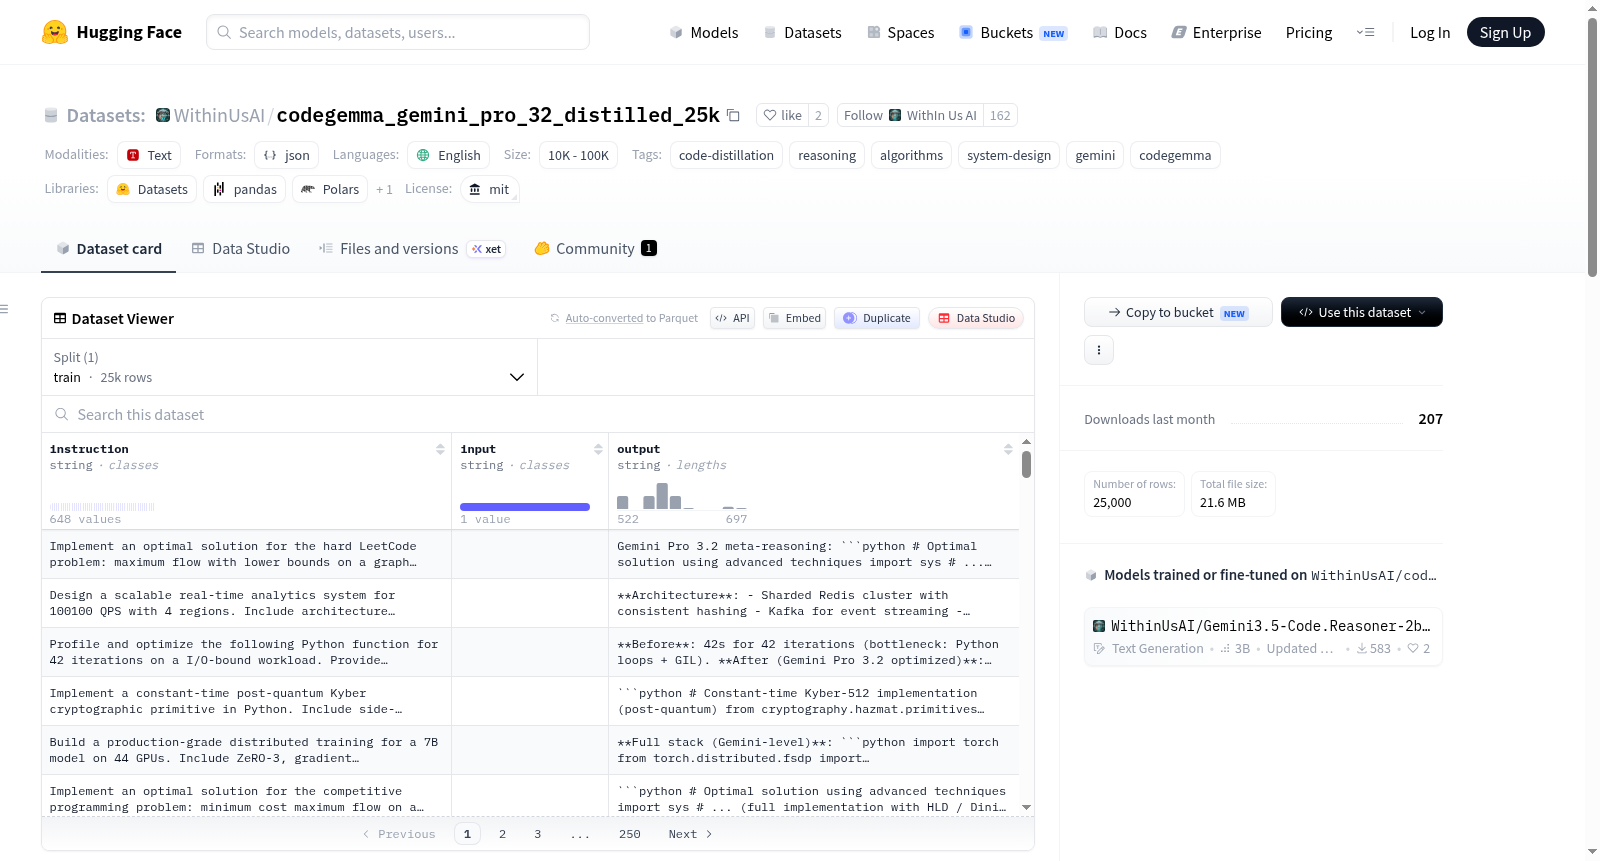Focus the Search this dataset field
The height and width of the screenshot is (861, 1600).
tap(538, 414)
